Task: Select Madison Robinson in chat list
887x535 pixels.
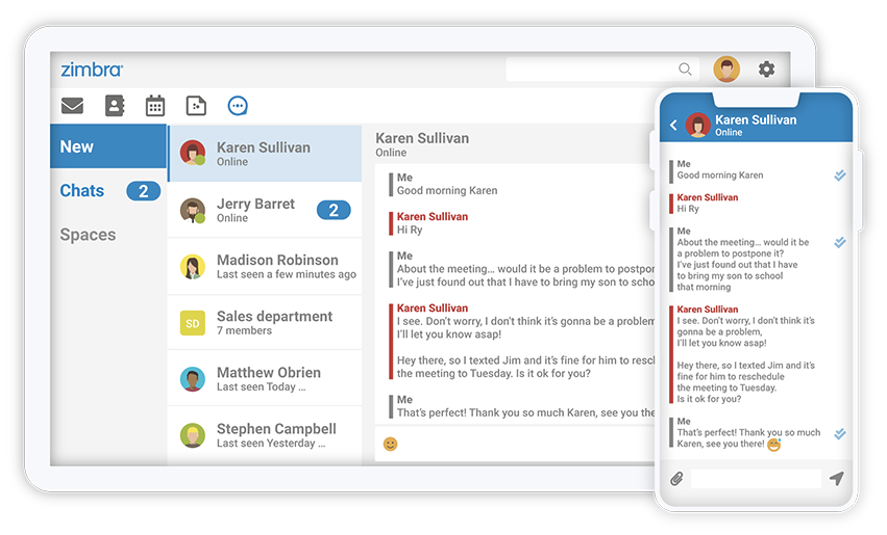Action: click(264, 266)
